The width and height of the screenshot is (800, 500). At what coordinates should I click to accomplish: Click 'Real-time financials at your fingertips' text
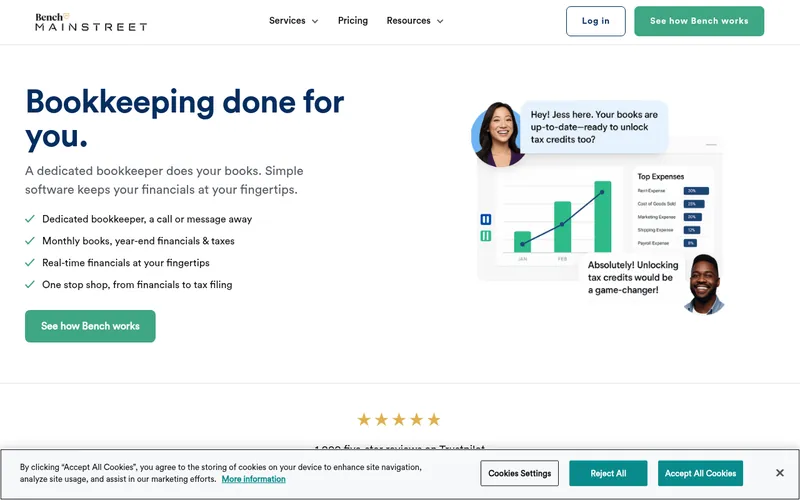pos(126,263)
